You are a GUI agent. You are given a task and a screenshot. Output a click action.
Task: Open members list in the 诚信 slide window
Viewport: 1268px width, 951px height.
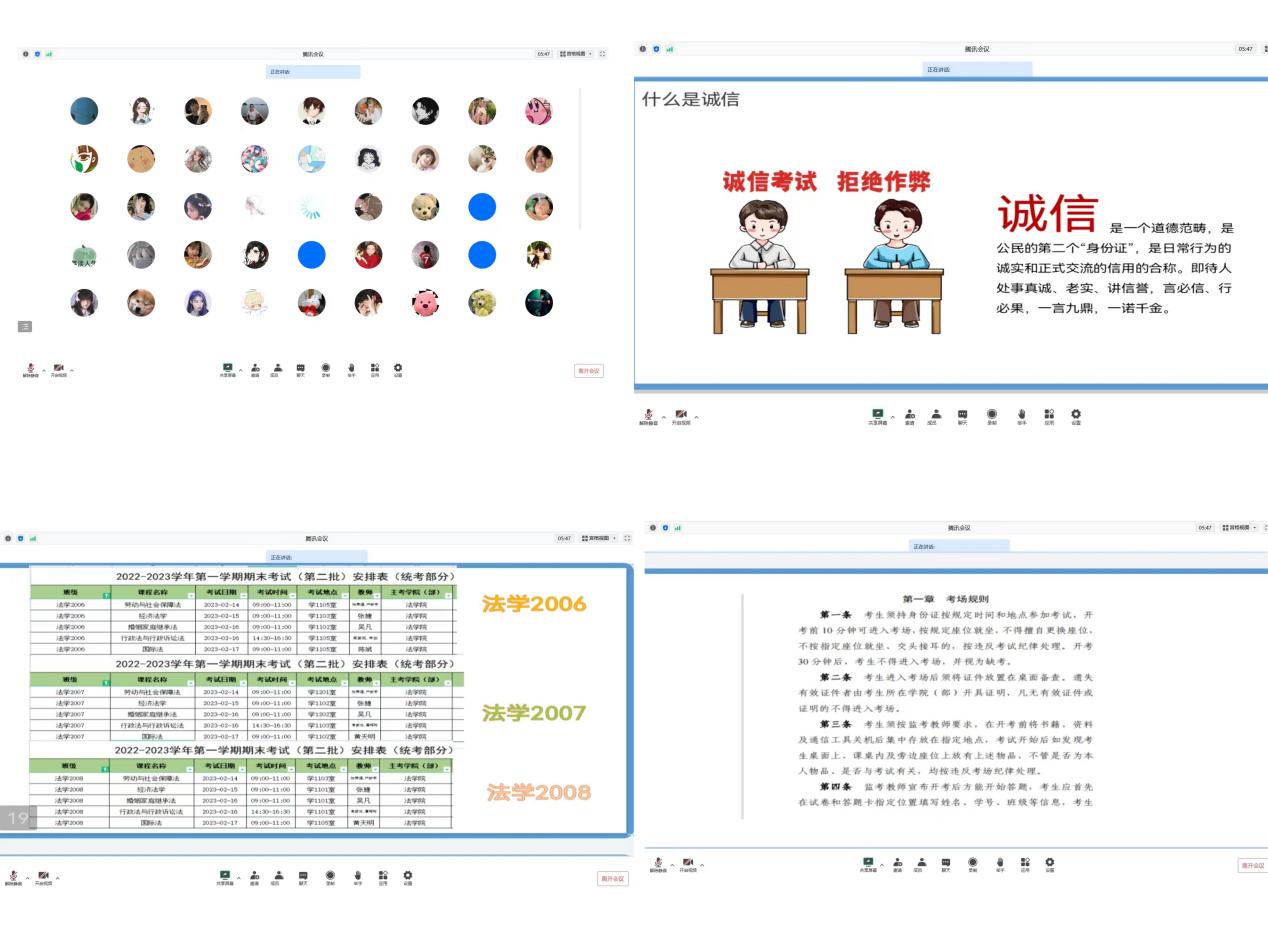click(x=936, y=414)
